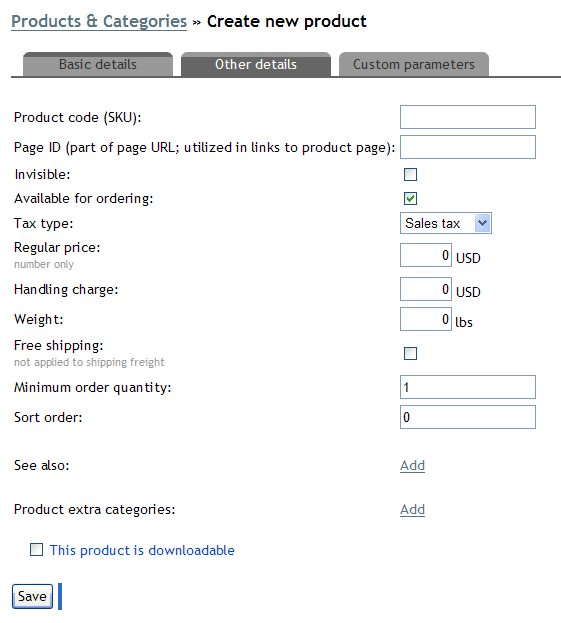Add a See also related product

pyautogui.click(x=412, y=465)
